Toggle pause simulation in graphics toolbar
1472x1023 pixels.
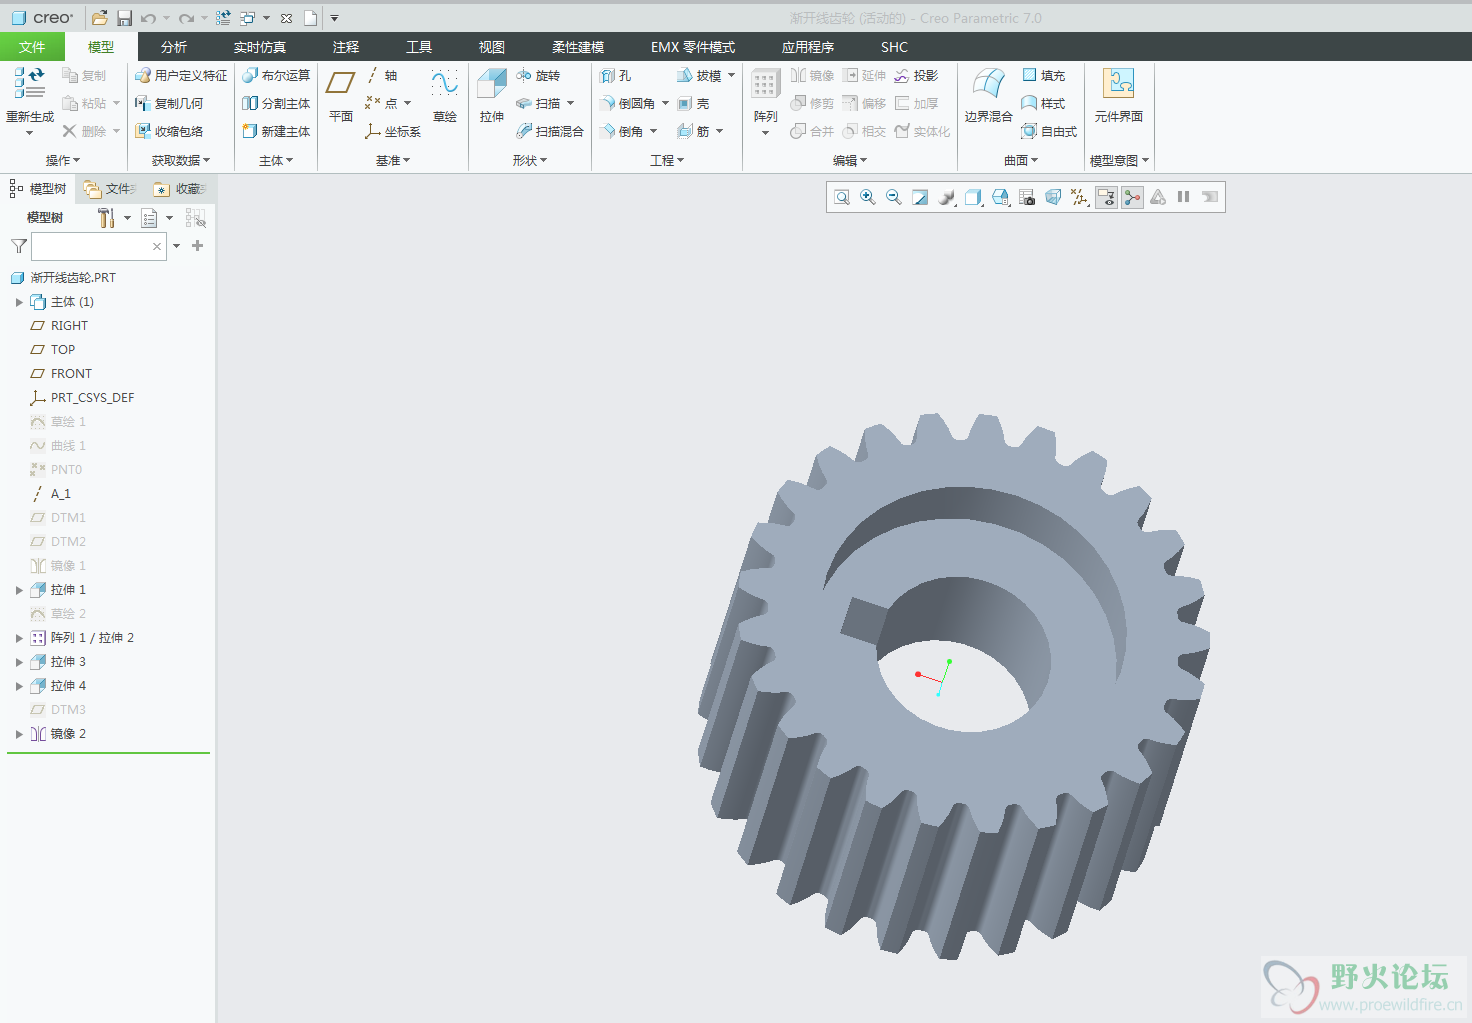1183,197
